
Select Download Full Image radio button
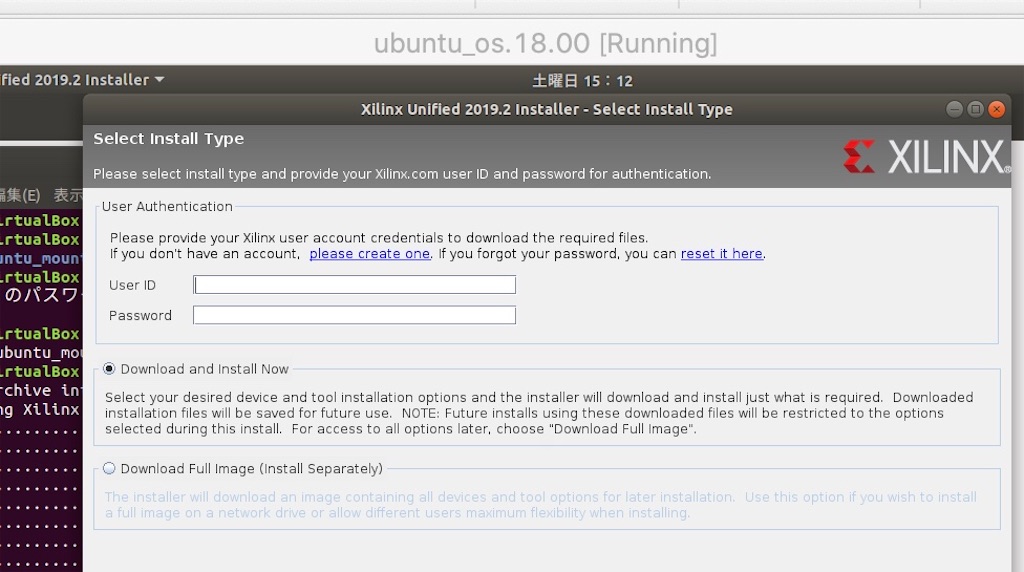click(x=109, y=468)
